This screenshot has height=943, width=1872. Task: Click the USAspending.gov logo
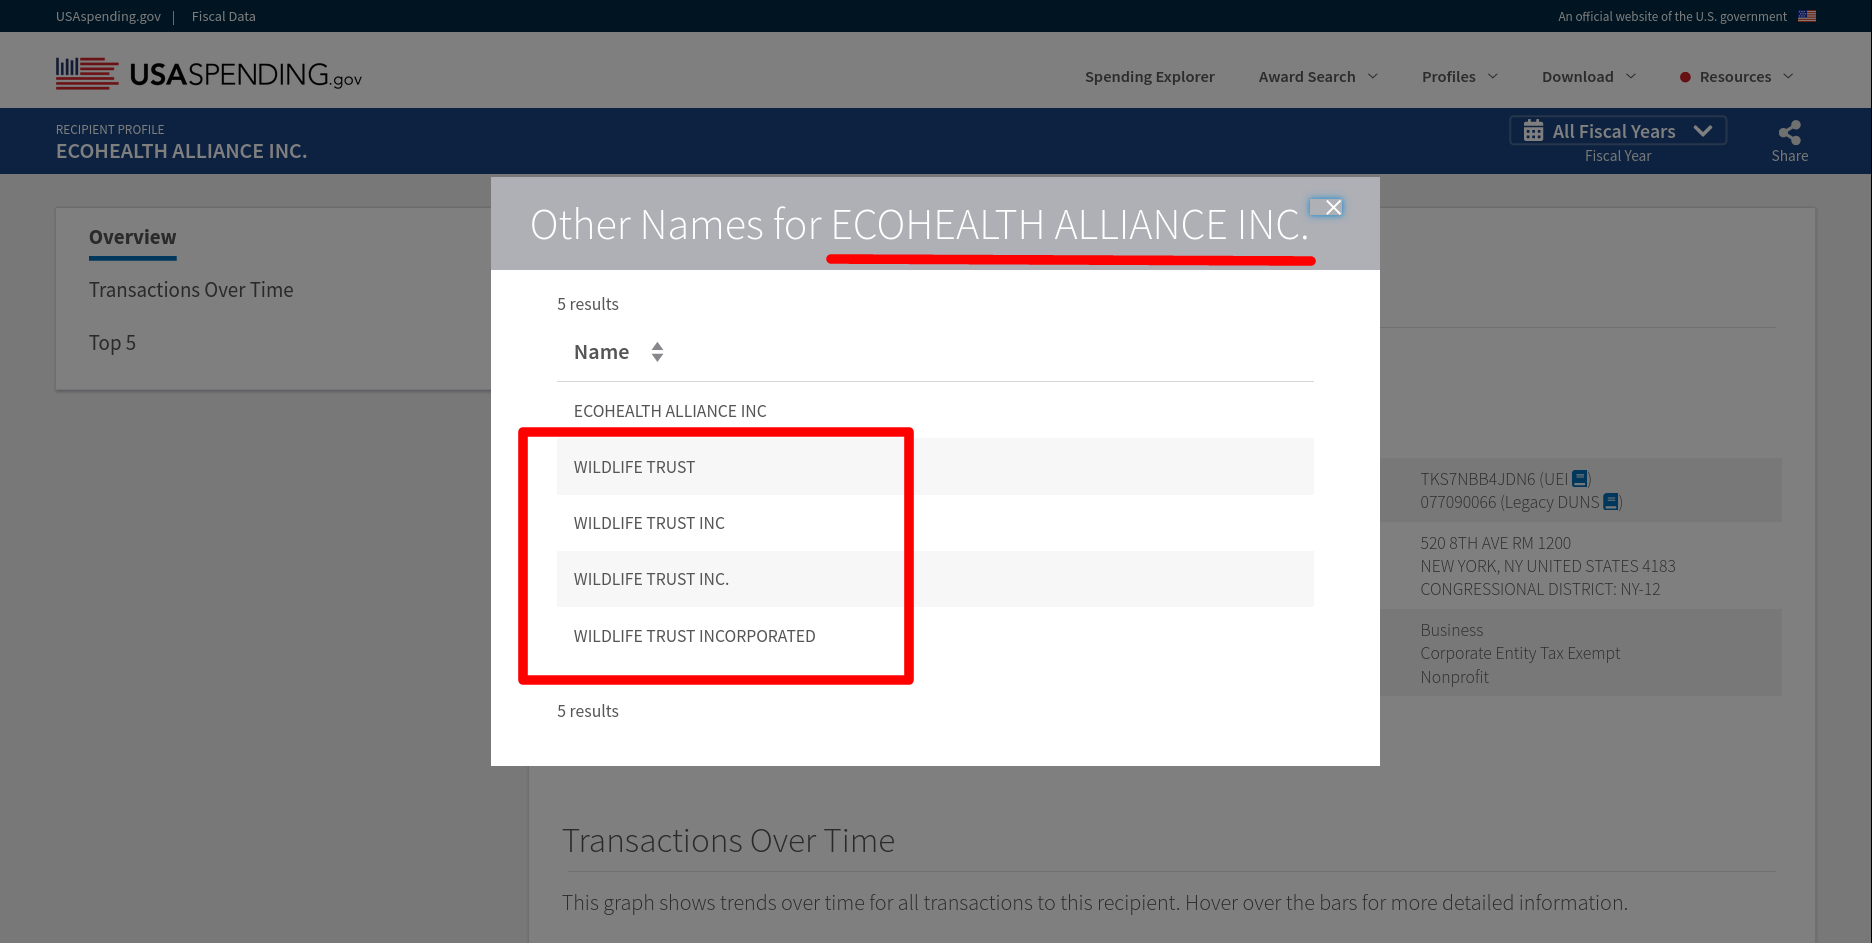tap(209, 74)
